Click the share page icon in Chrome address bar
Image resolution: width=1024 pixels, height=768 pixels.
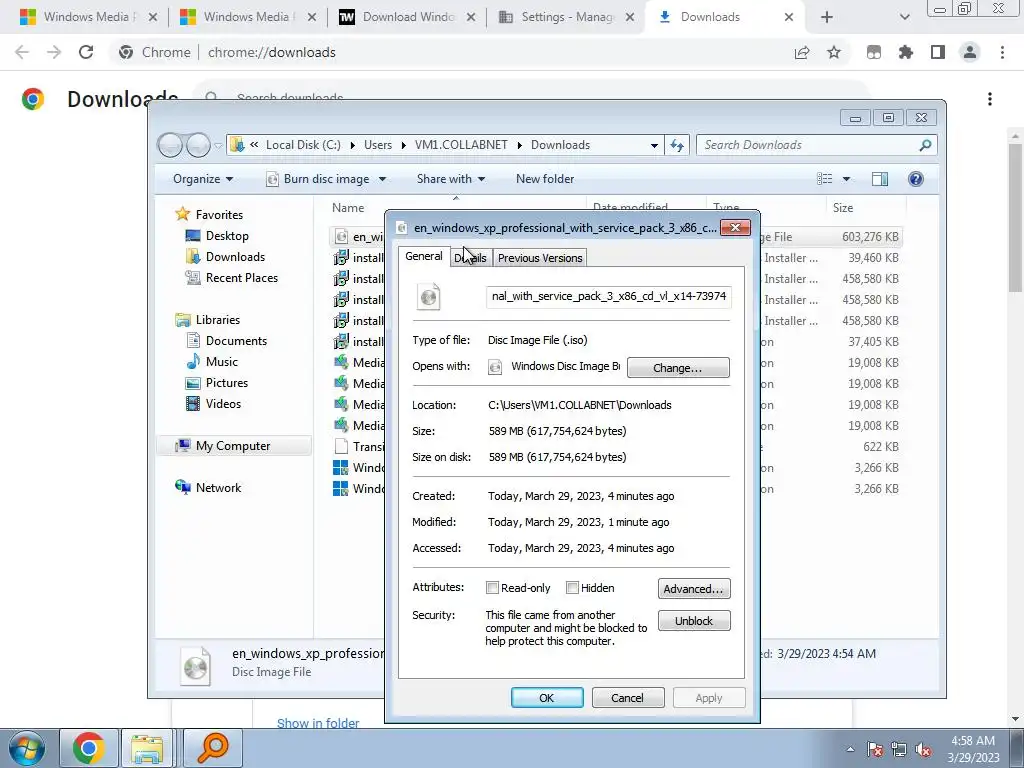(802, 52)
